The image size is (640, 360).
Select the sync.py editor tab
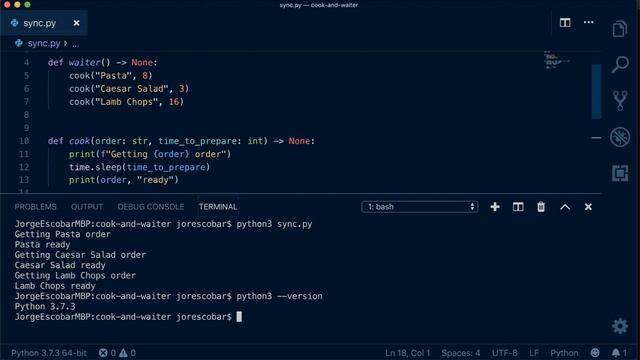(44, 23)
